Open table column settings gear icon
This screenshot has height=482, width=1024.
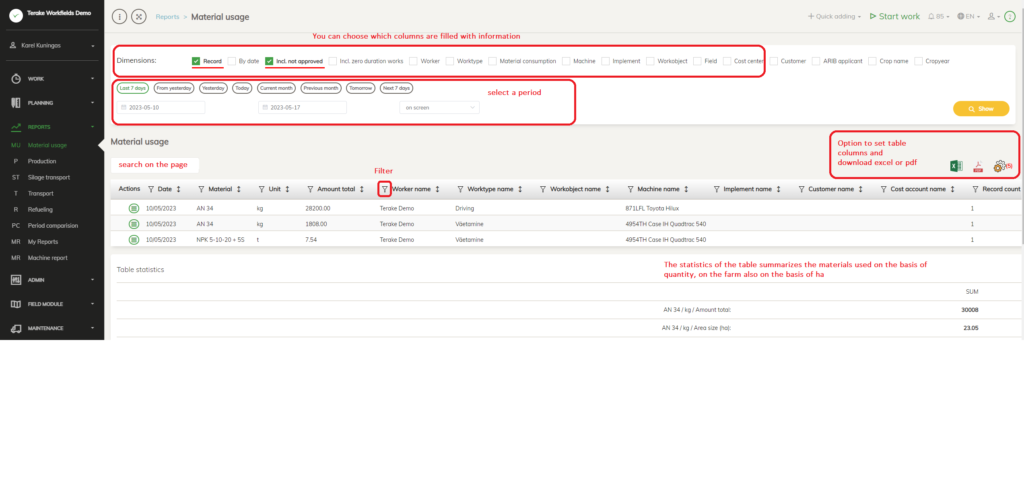[x=1000, y=166]
